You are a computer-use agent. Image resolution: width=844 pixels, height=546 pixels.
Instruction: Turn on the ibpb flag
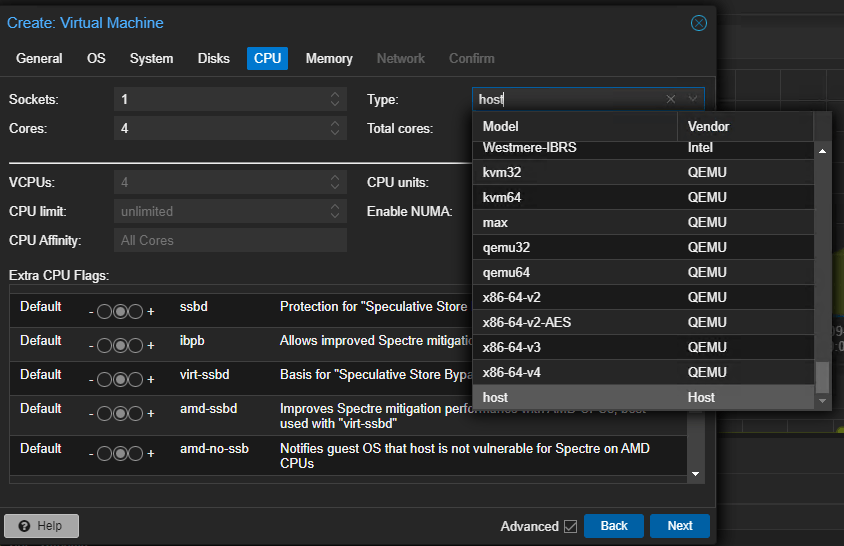tap(136, 345)
